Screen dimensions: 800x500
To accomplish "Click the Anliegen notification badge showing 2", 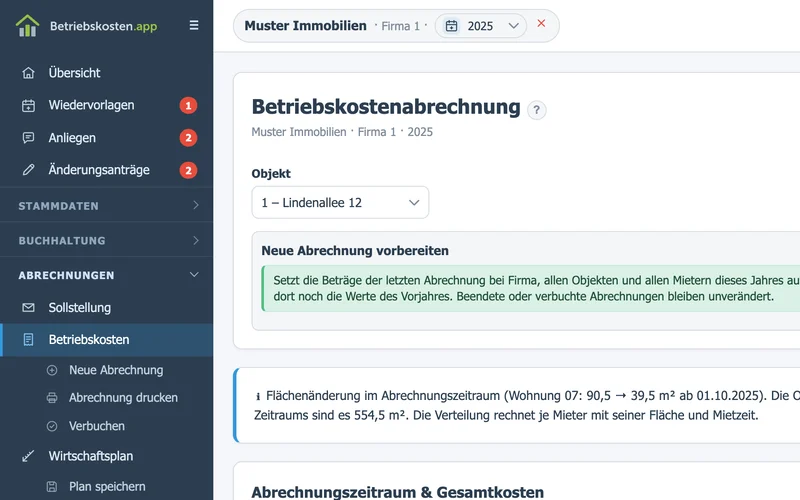I will pyautogui.click(x=188, y=138).
